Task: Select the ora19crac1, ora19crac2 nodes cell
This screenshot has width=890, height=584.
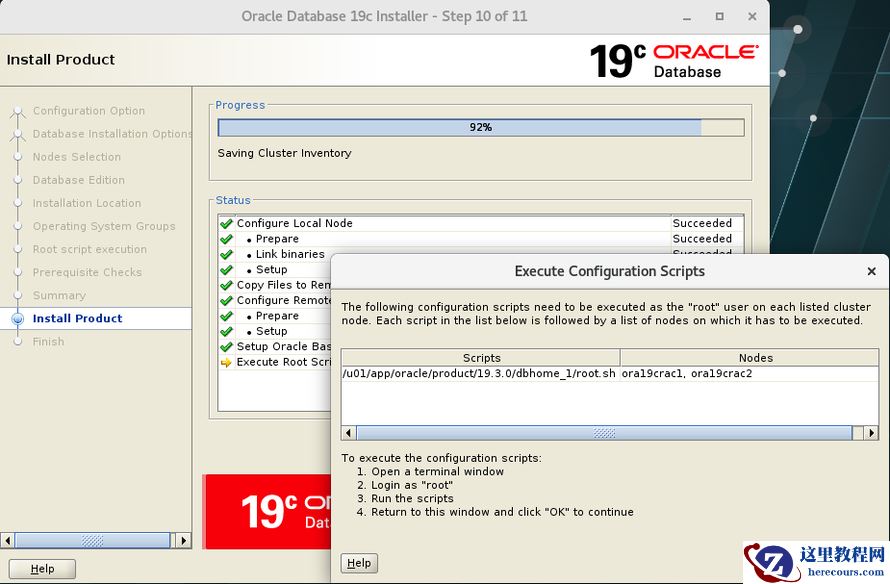Action: pos(749,373)
